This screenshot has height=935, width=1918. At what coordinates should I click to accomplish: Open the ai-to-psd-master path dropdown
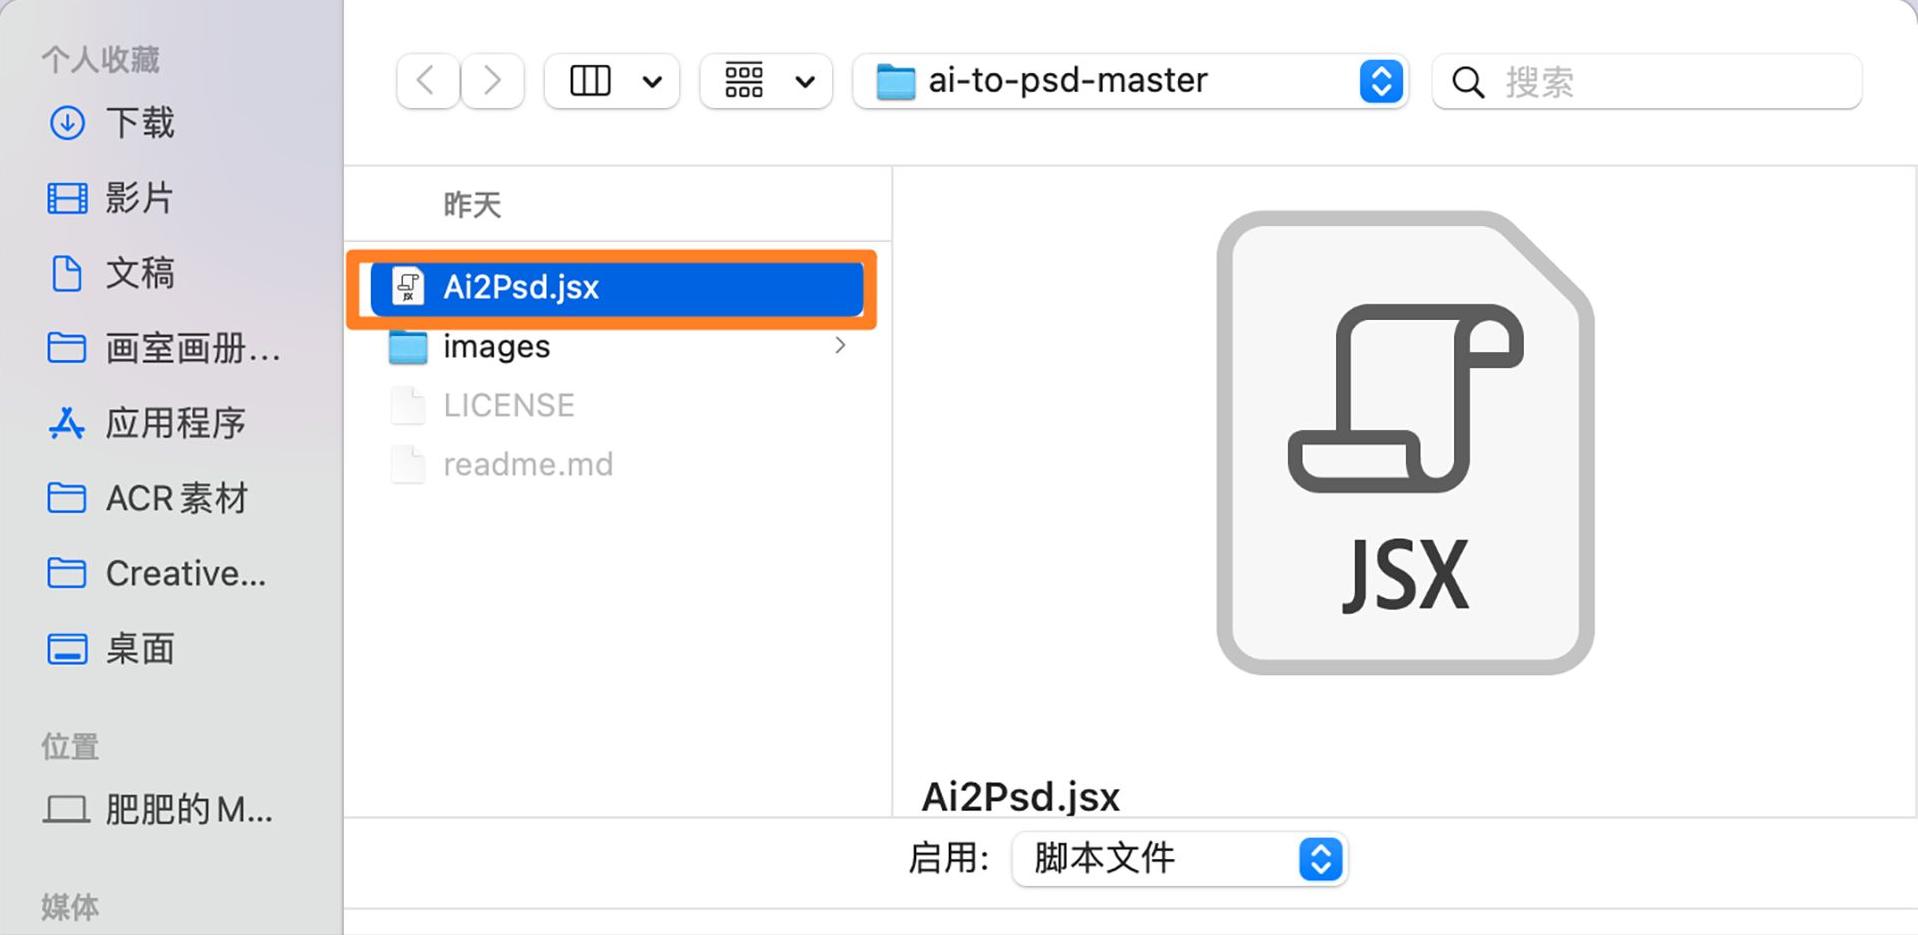1381,81
